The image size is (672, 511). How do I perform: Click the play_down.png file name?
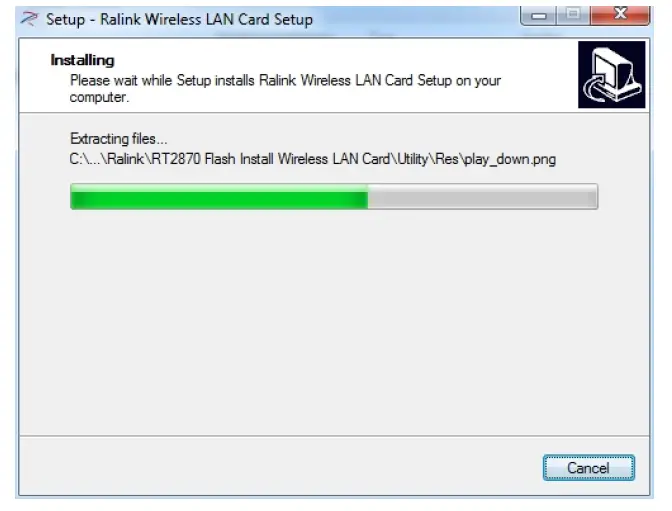point(510,159)
